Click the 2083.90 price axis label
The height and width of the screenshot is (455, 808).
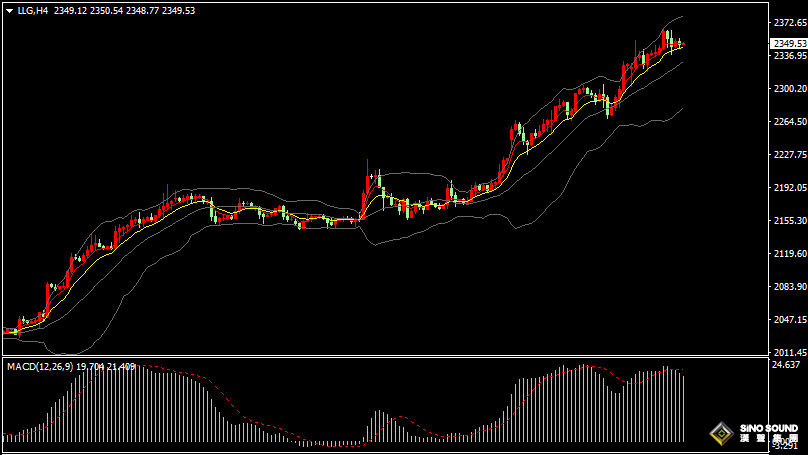point(789,287)
